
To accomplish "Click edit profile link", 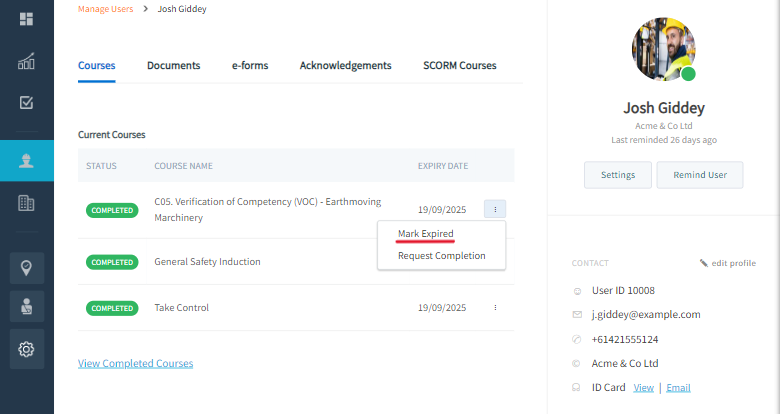I will pos(733,263).
